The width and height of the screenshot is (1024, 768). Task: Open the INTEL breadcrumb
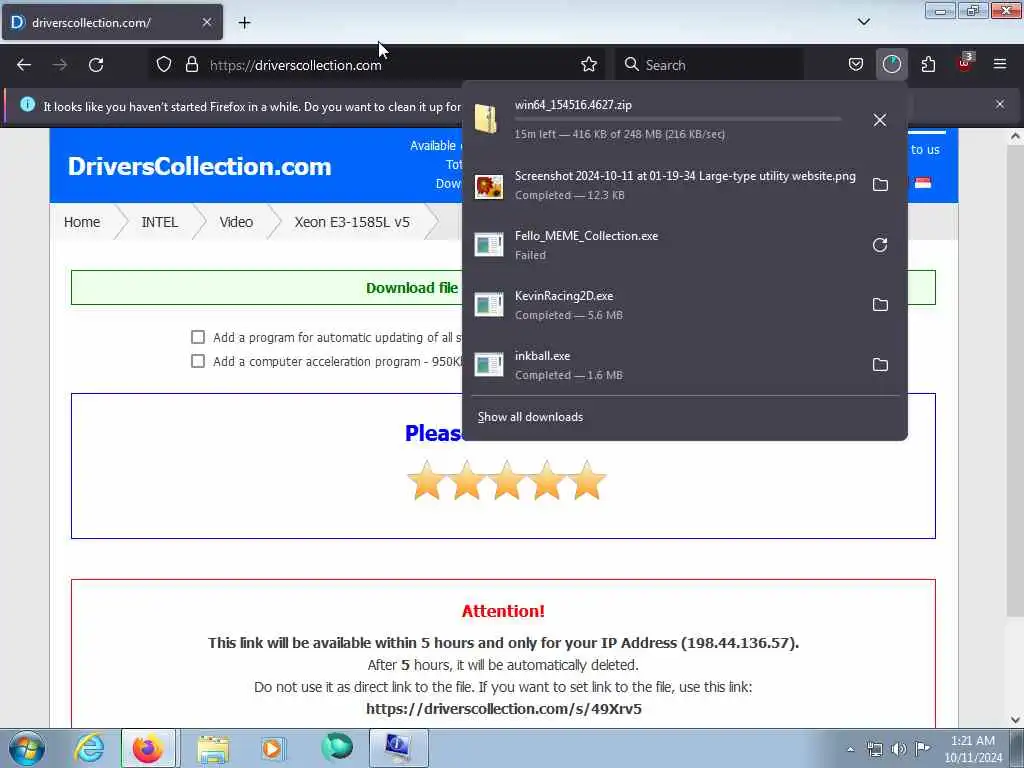pyautogui.click(x=159, y=222)
